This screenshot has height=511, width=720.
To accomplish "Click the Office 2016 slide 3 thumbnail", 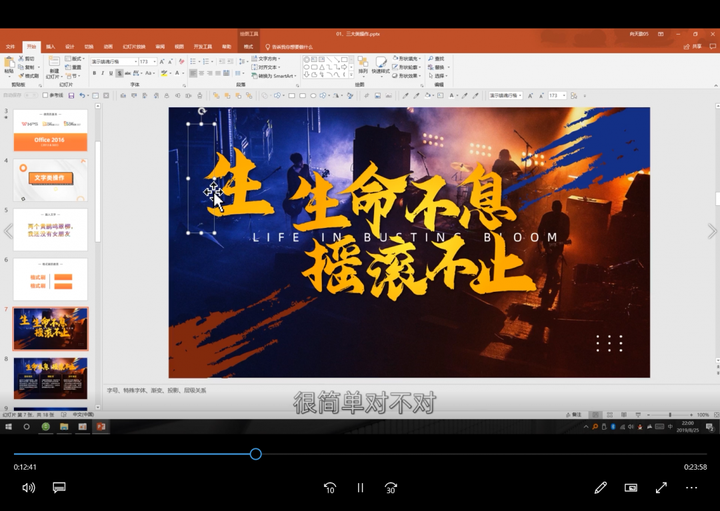I will [x=51, y=130].
